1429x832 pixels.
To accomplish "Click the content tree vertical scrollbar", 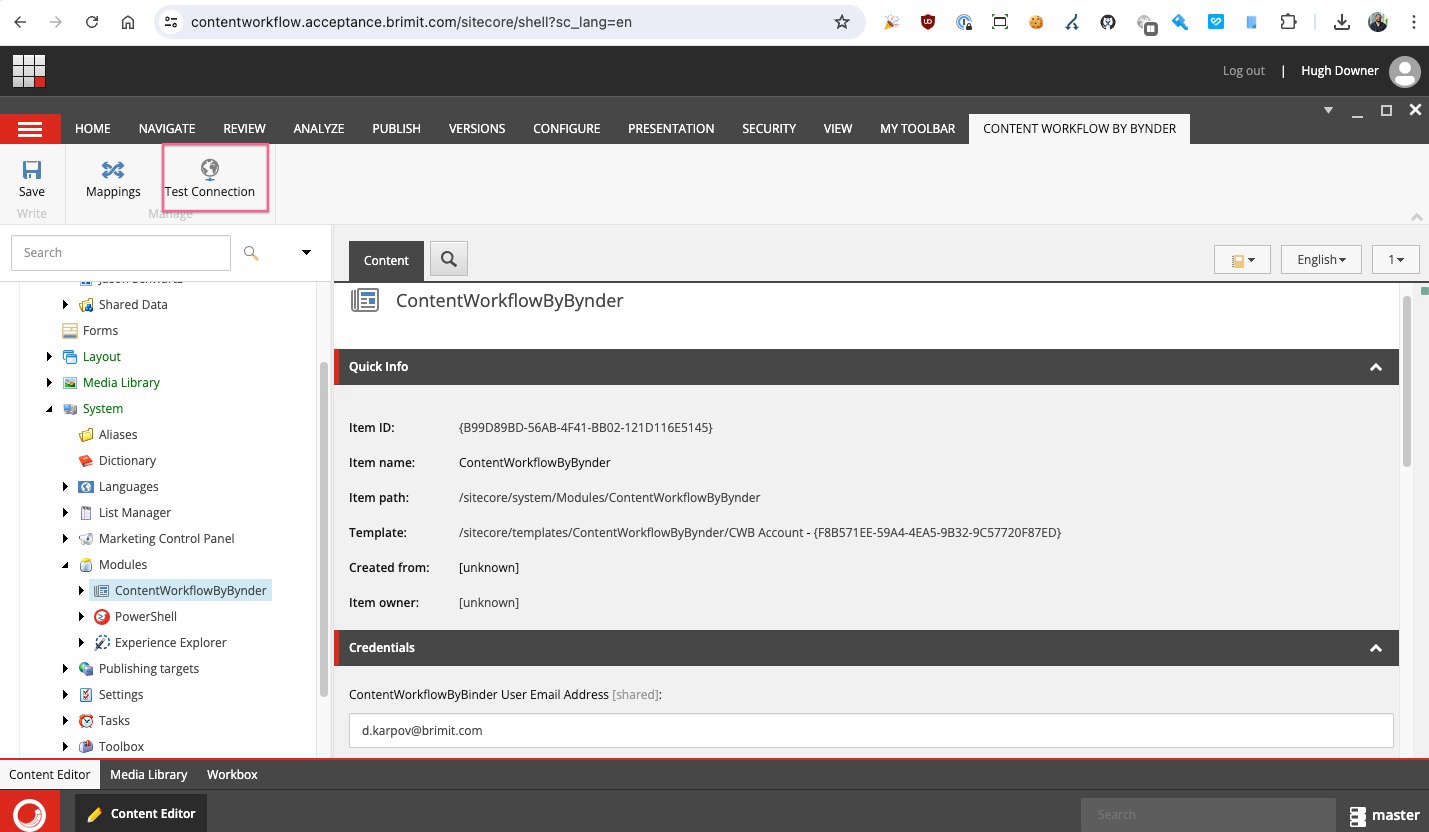I will [323, 530].
